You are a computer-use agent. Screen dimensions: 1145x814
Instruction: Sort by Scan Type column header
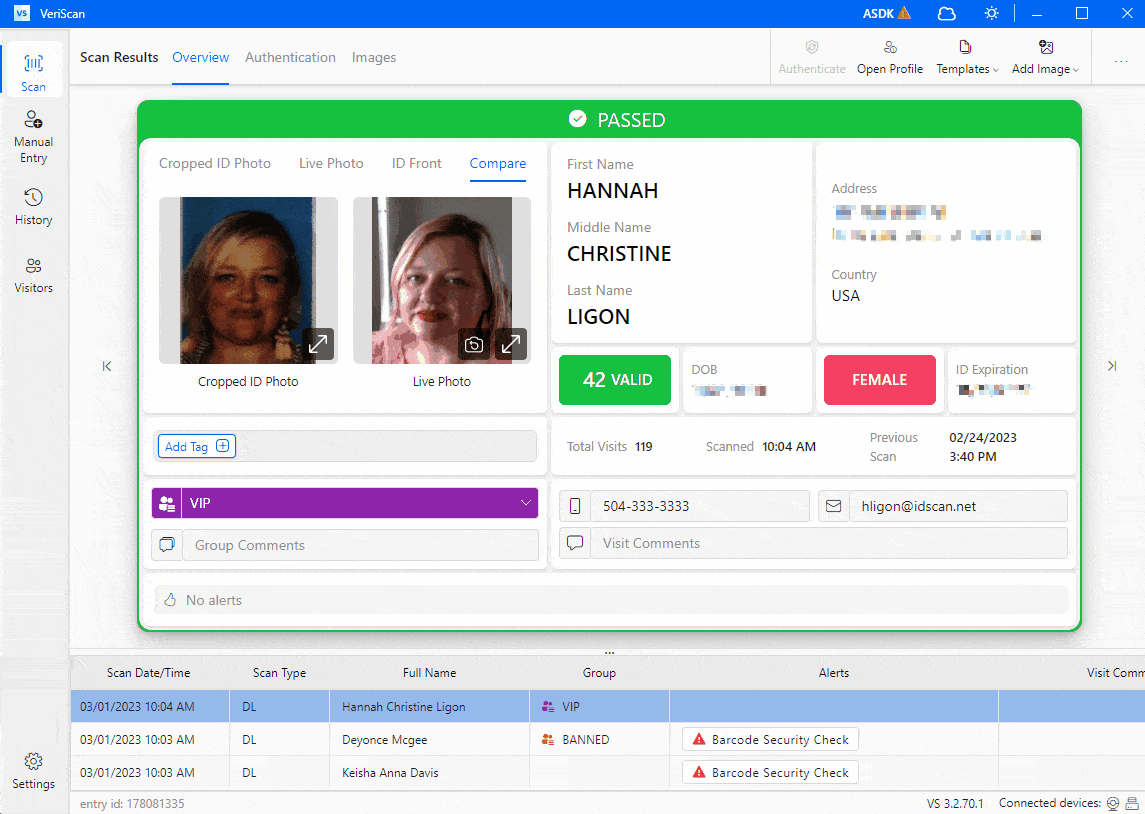tap(279, 672)
